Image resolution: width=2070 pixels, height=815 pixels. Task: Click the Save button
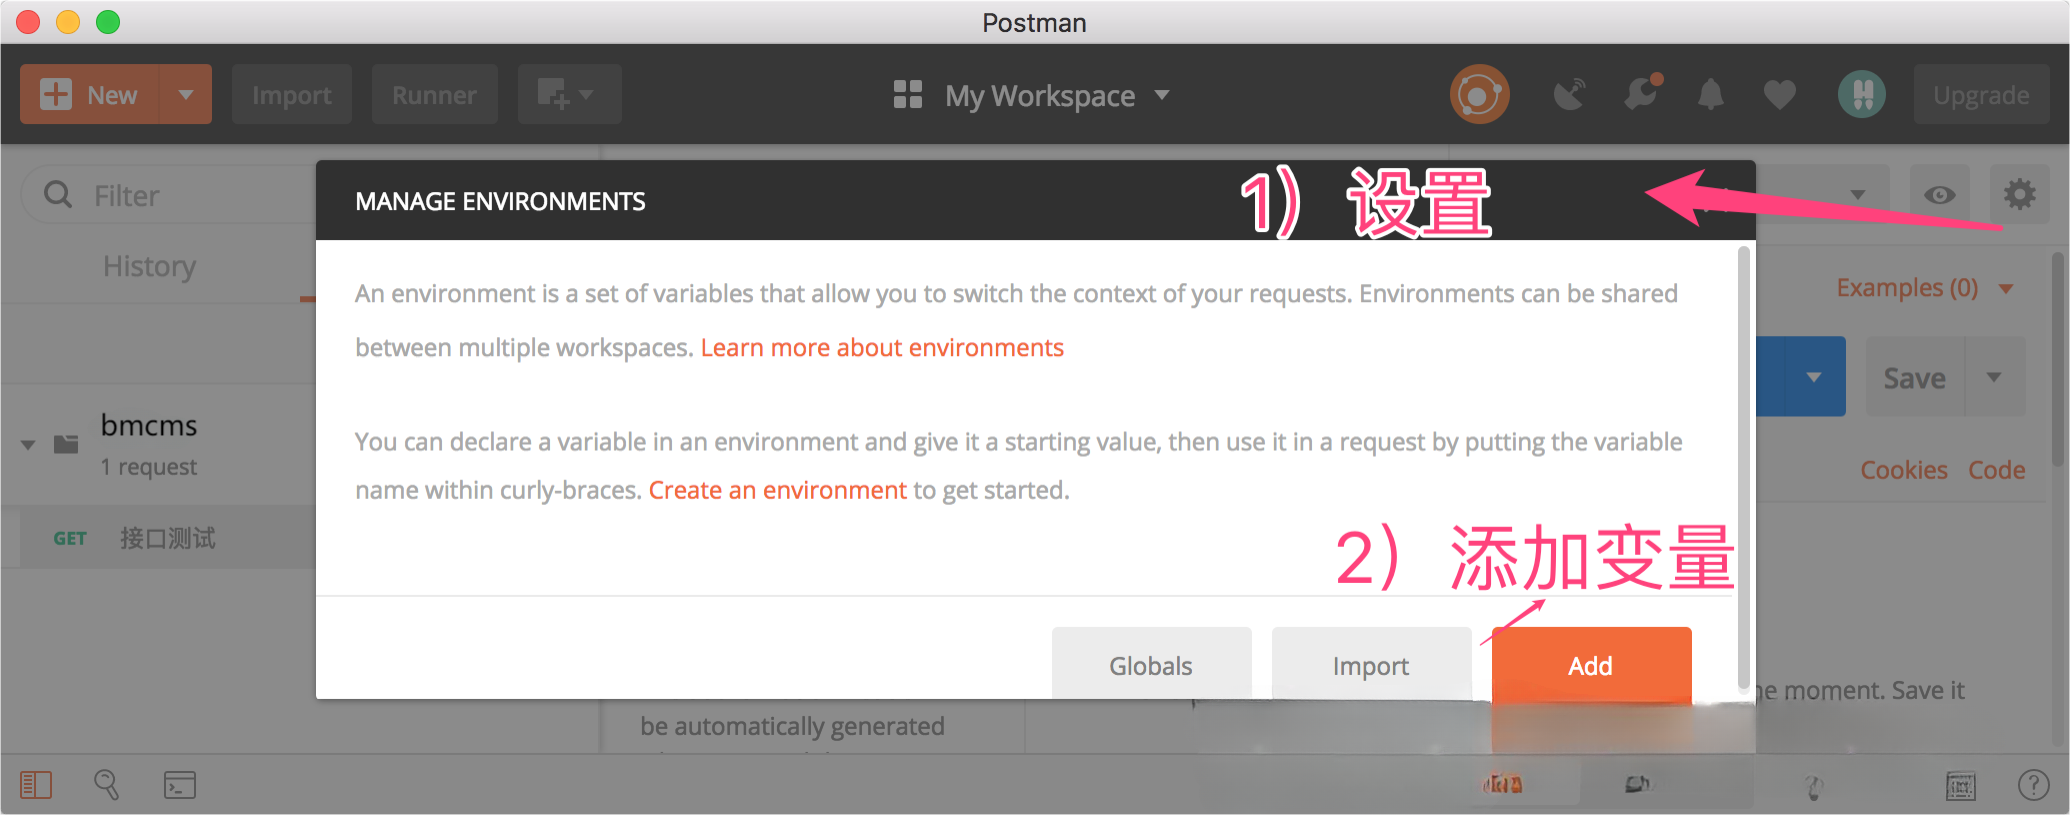1915,378
